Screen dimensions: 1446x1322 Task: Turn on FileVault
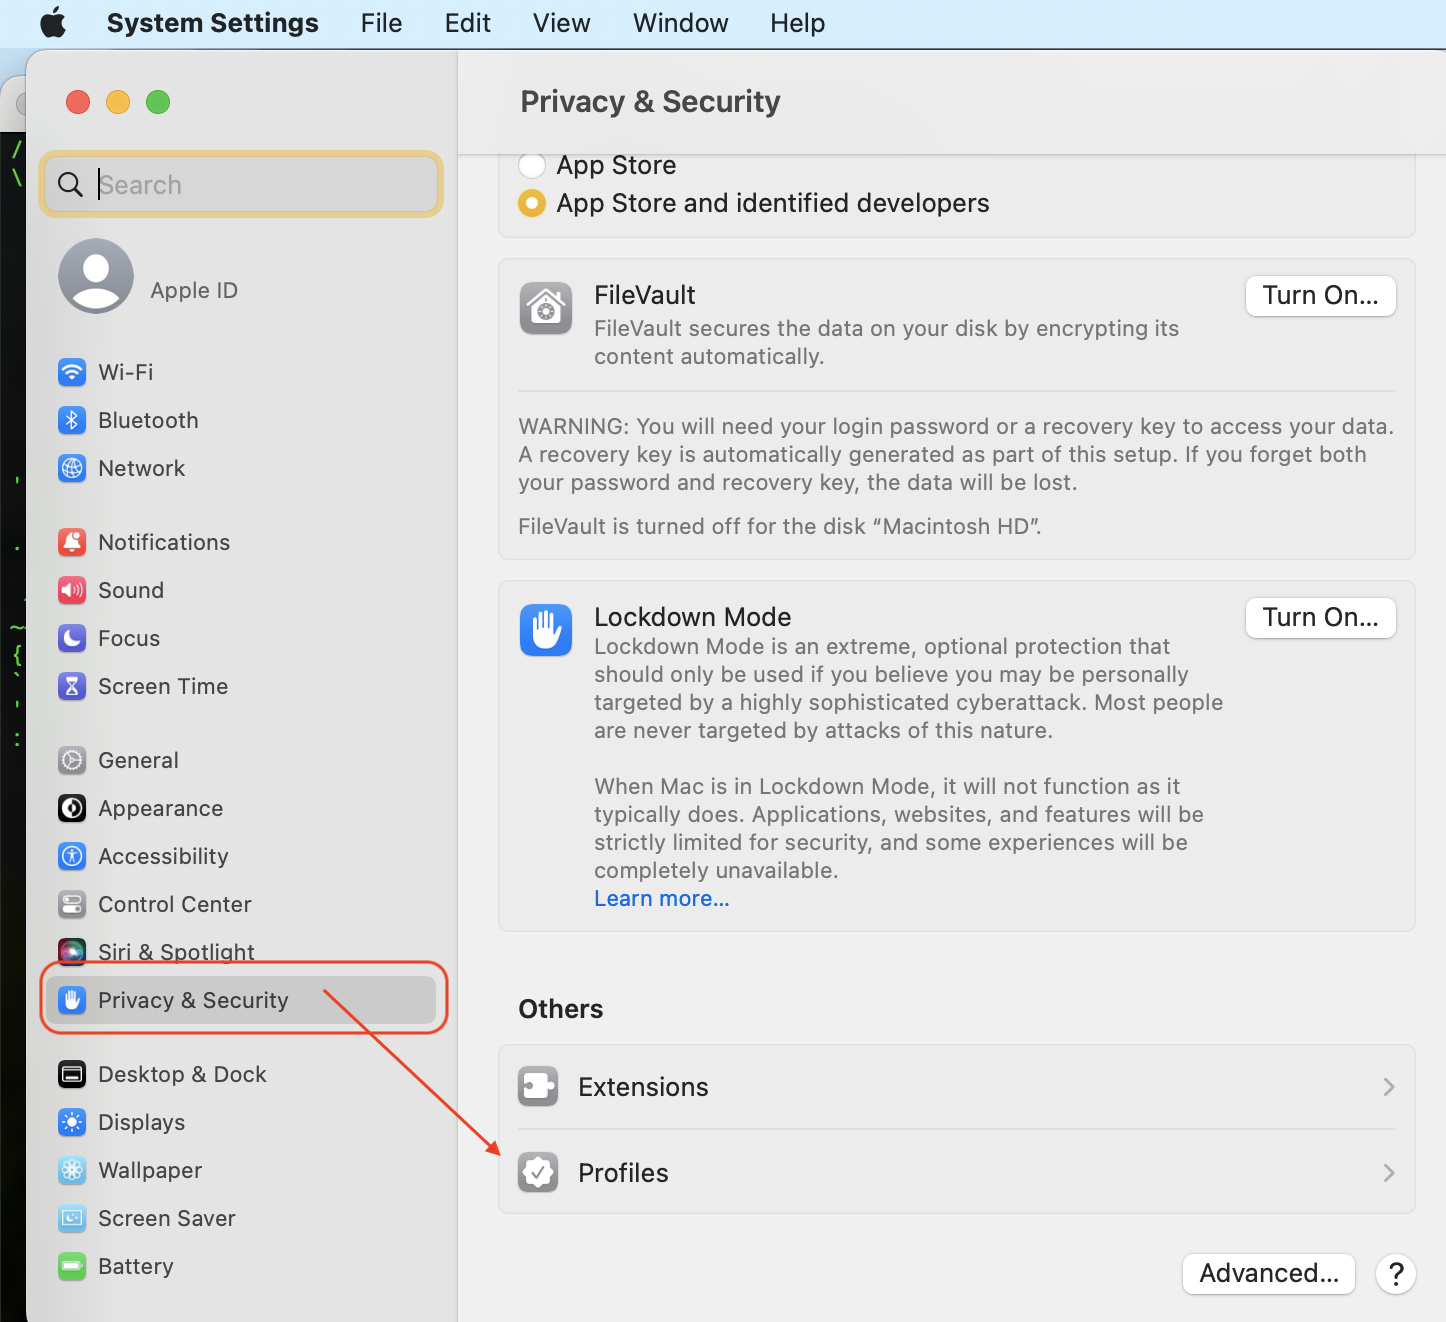[1321, 296]
